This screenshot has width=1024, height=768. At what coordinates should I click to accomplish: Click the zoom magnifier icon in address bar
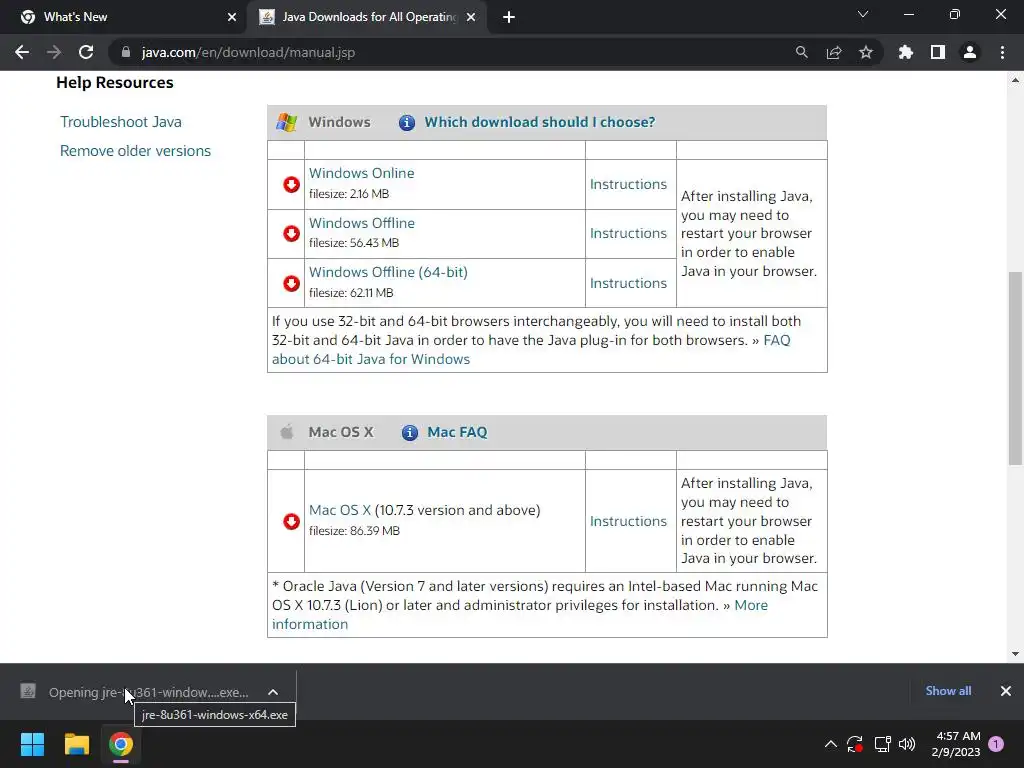(x=801, y=52)
